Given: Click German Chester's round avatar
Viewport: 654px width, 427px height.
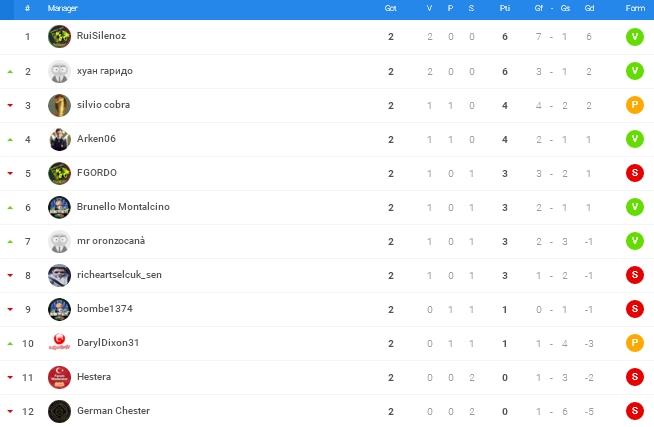Looking at the screenshot, I should coord(59,411).
